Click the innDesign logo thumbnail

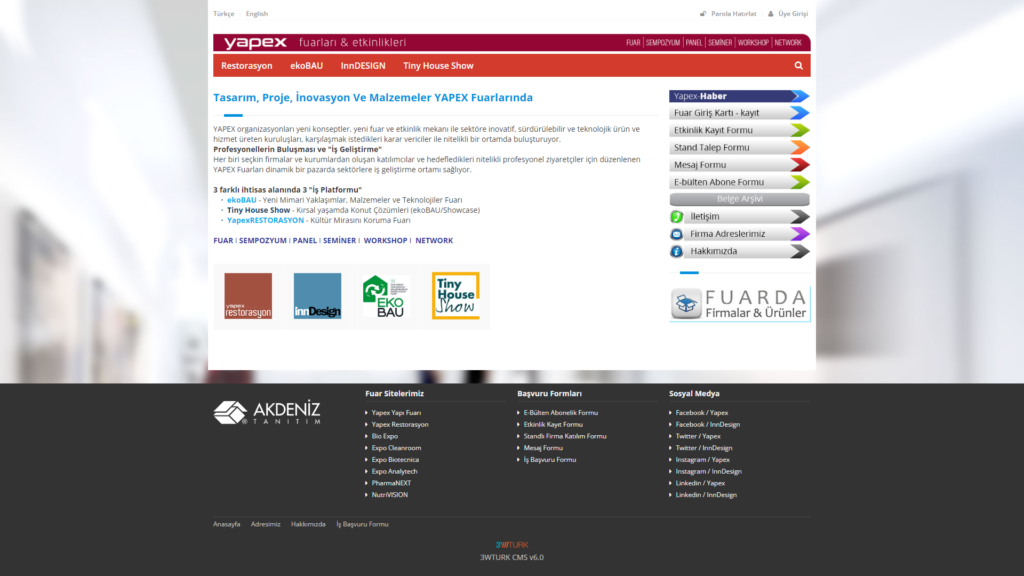[316, 297]
